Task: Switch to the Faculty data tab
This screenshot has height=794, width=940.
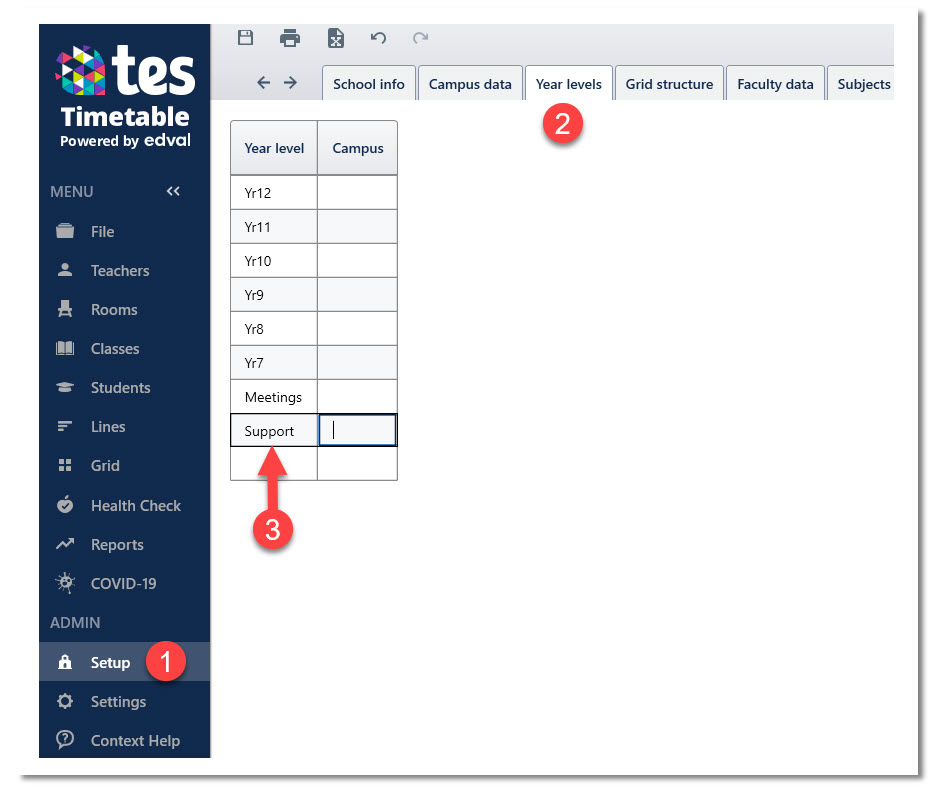Action: coord(775,83)
